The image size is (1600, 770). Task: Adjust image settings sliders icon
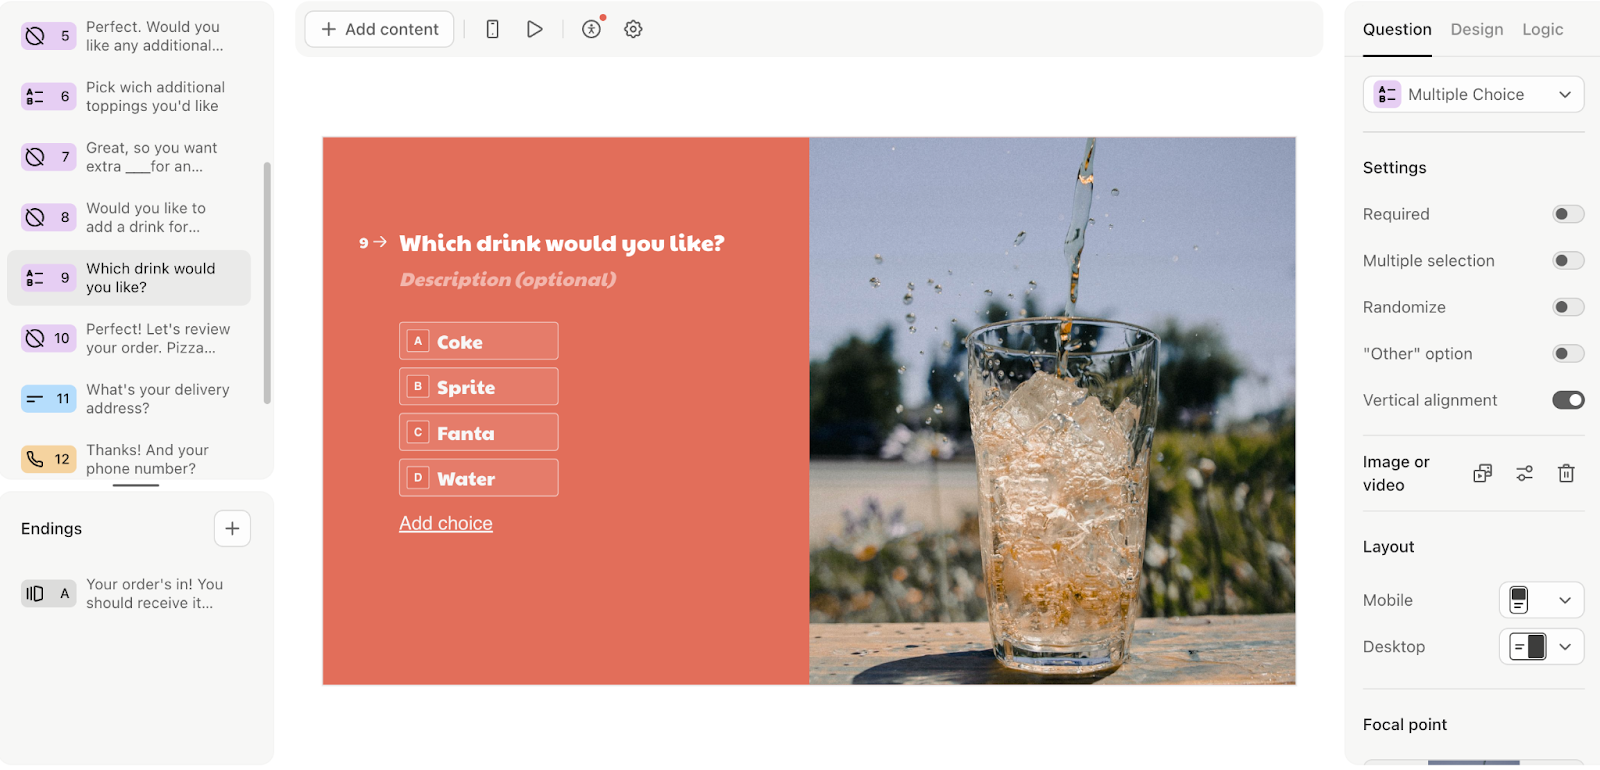click(1524, 473)
